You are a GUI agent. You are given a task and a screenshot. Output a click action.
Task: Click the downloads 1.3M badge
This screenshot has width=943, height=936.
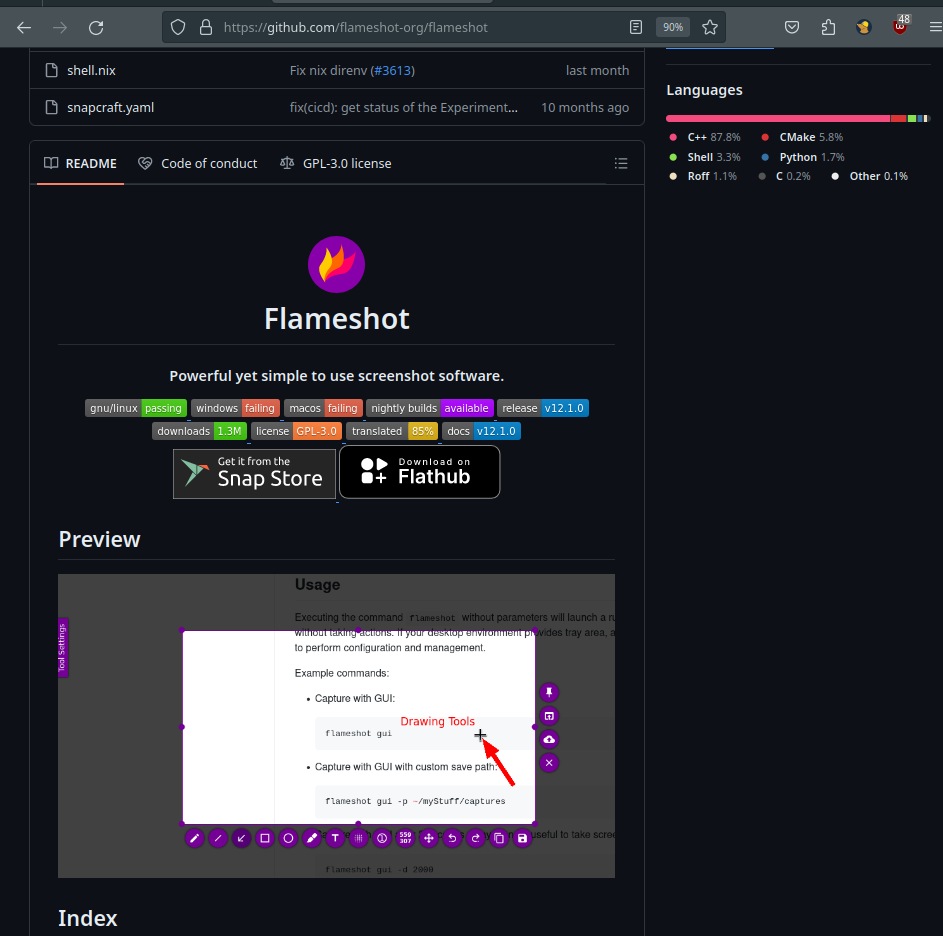tap(200, 431)
